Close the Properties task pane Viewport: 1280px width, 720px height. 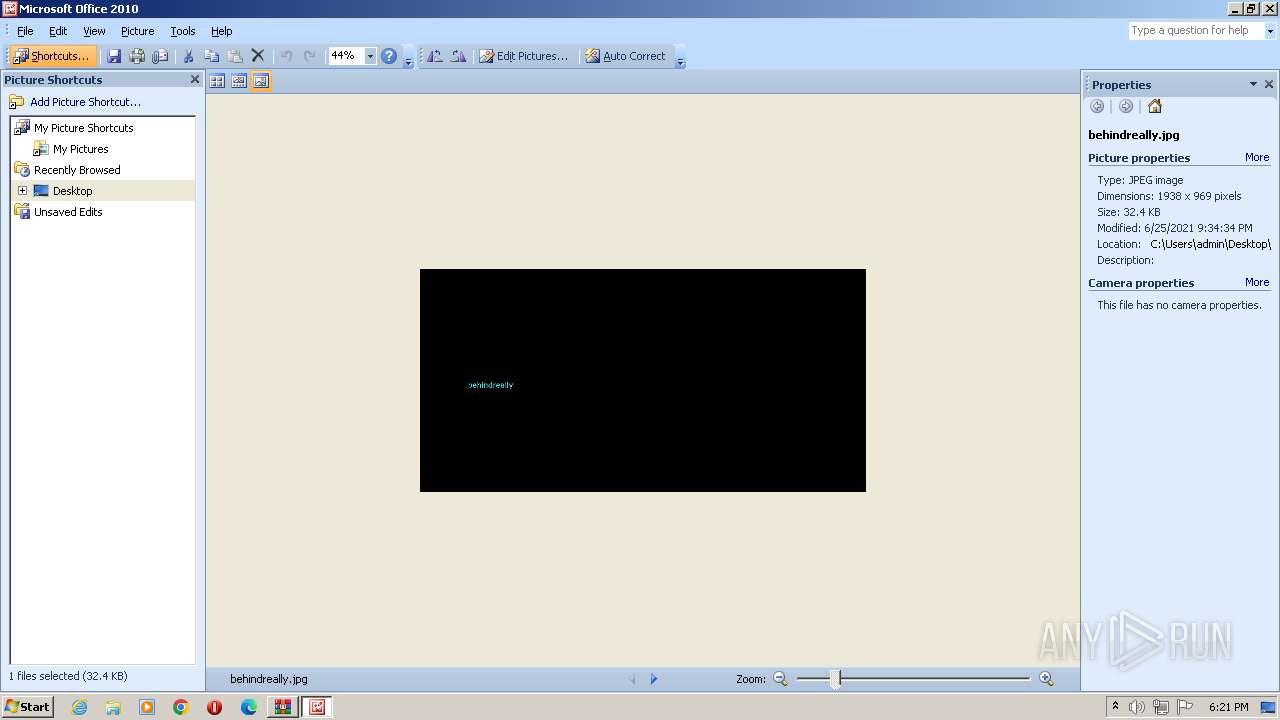(x=1269, y=84)
